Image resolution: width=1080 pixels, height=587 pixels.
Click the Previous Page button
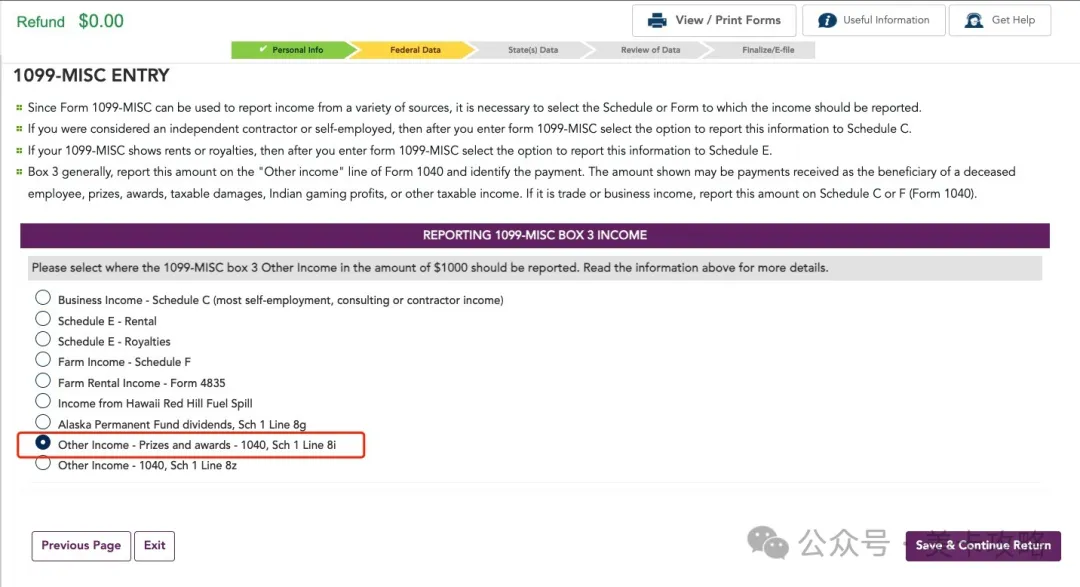[81, 546]
